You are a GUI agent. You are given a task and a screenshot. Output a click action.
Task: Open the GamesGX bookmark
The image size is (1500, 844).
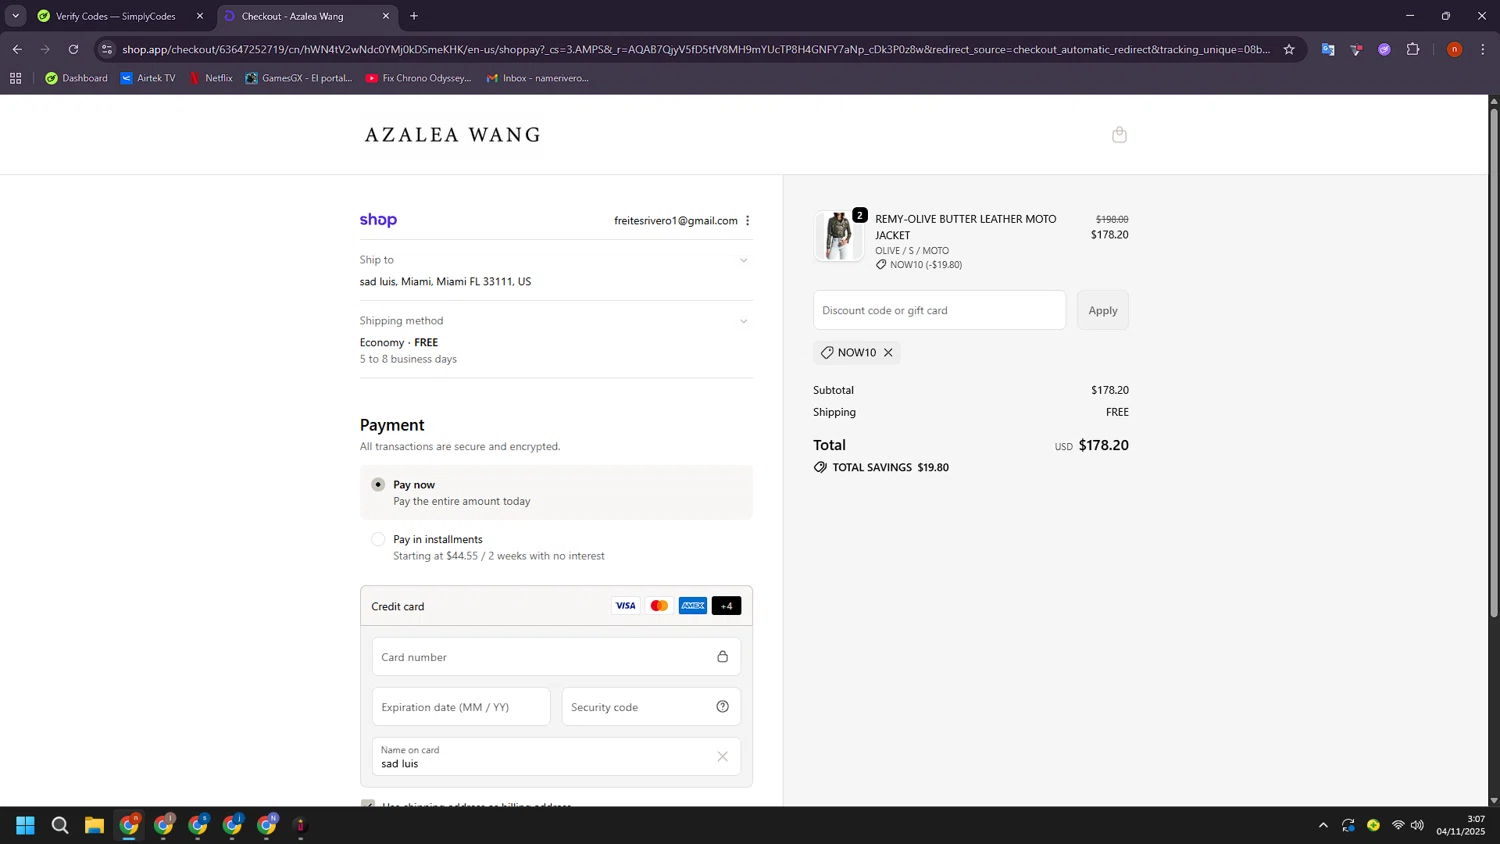click(x=298, y=78)
